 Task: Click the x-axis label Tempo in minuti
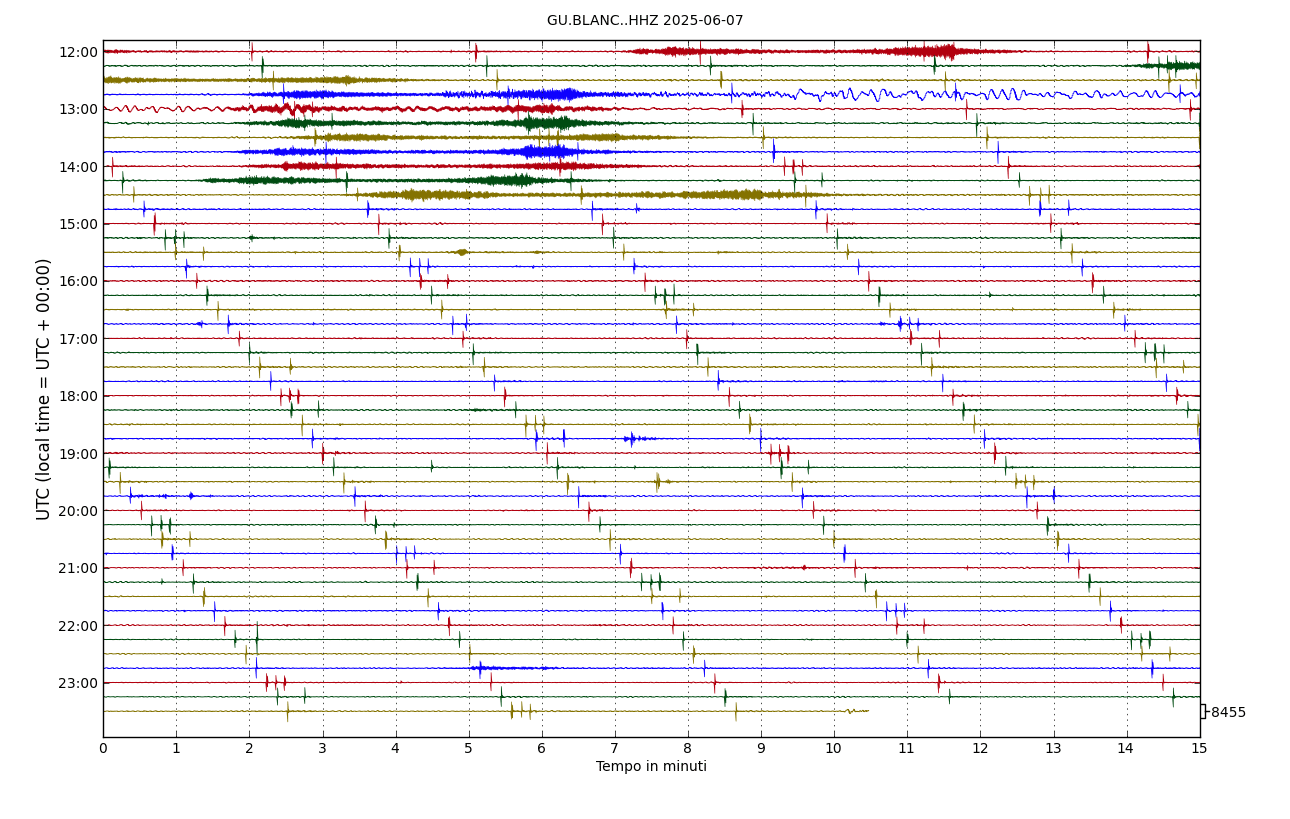(x=651, y=767)
